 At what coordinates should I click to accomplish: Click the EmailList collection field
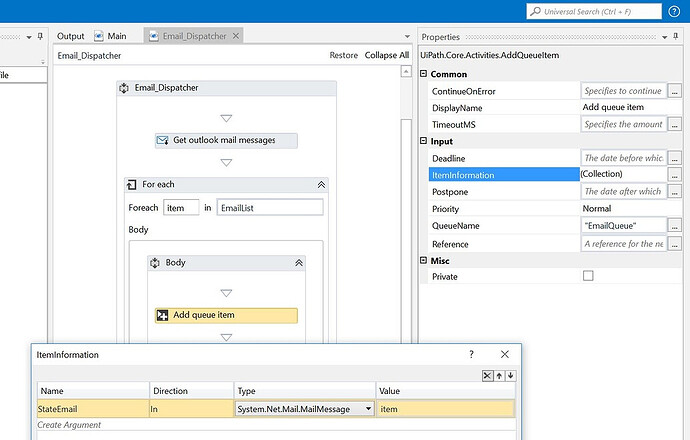[270, 208]
